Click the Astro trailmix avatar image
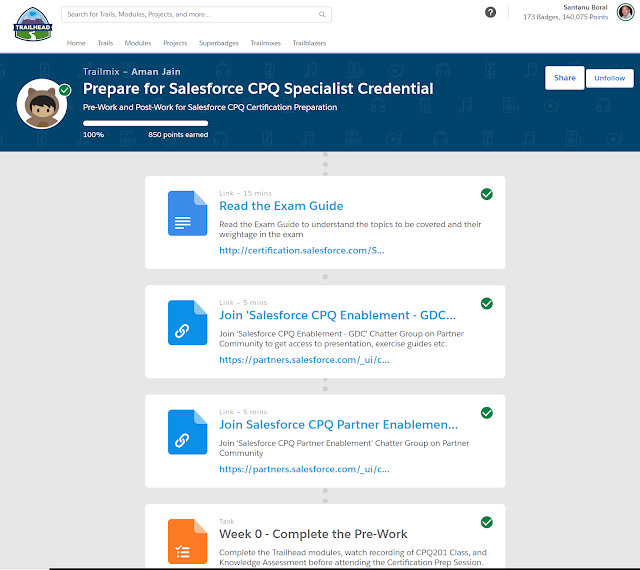Image resolution: width=640 pixels, height=570 pixels. point(42,104)
